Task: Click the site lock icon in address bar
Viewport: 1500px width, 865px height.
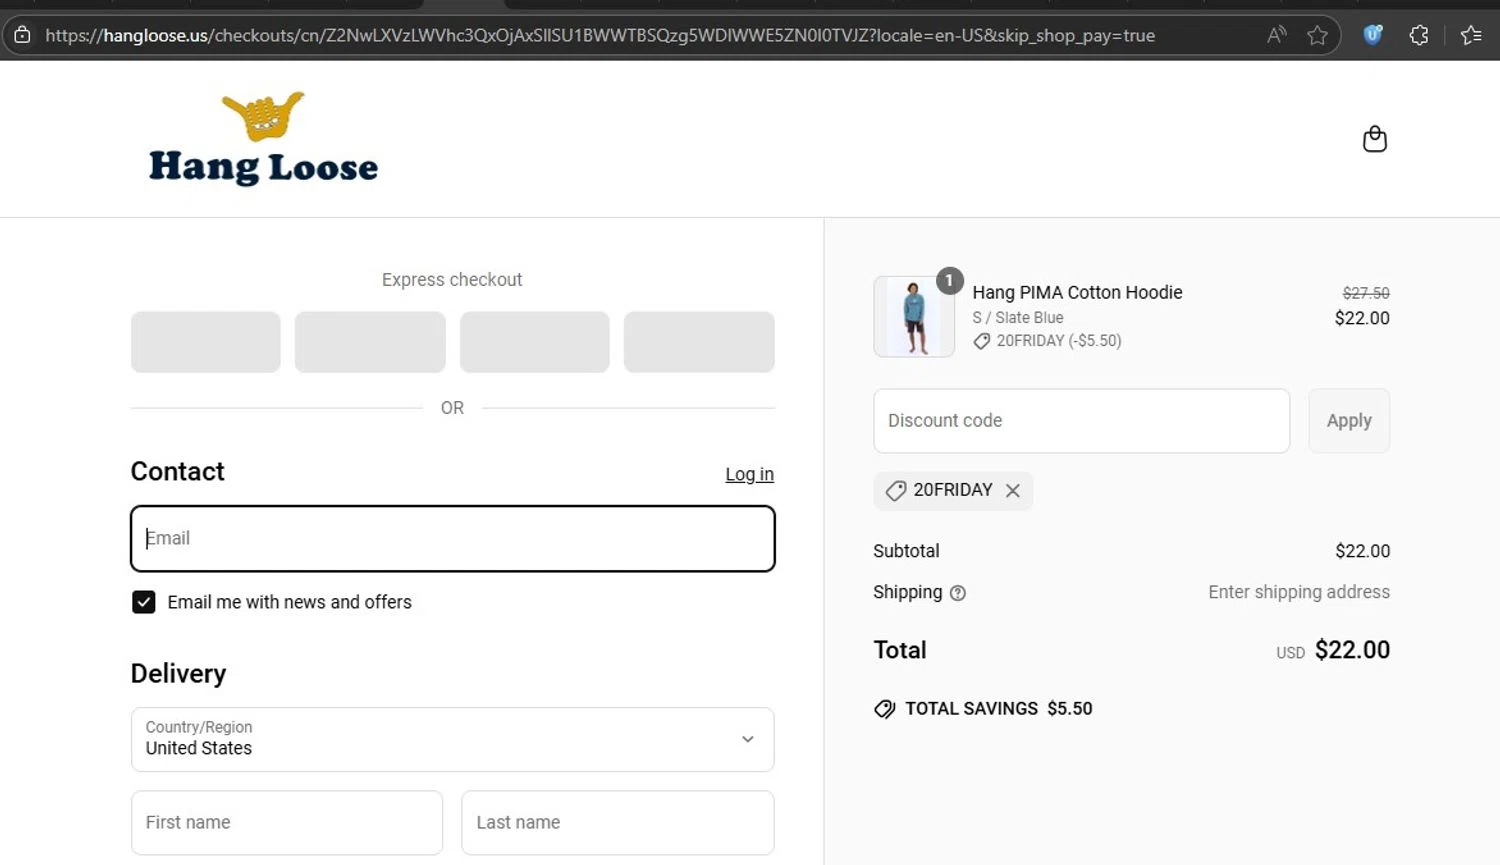Action: click(x=22, y=35)
